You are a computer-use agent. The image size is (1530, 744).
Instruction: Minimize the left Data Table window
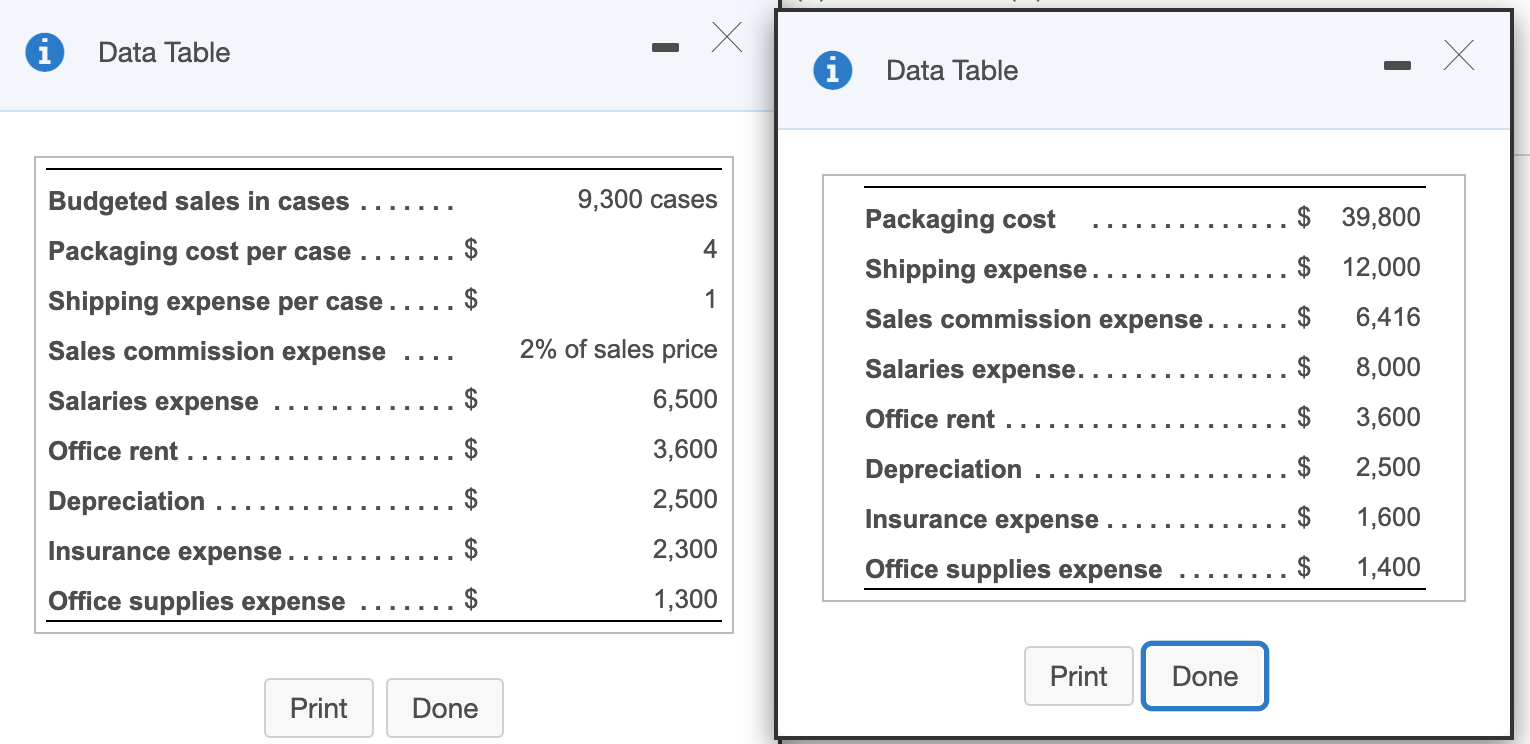pos(665,46)
